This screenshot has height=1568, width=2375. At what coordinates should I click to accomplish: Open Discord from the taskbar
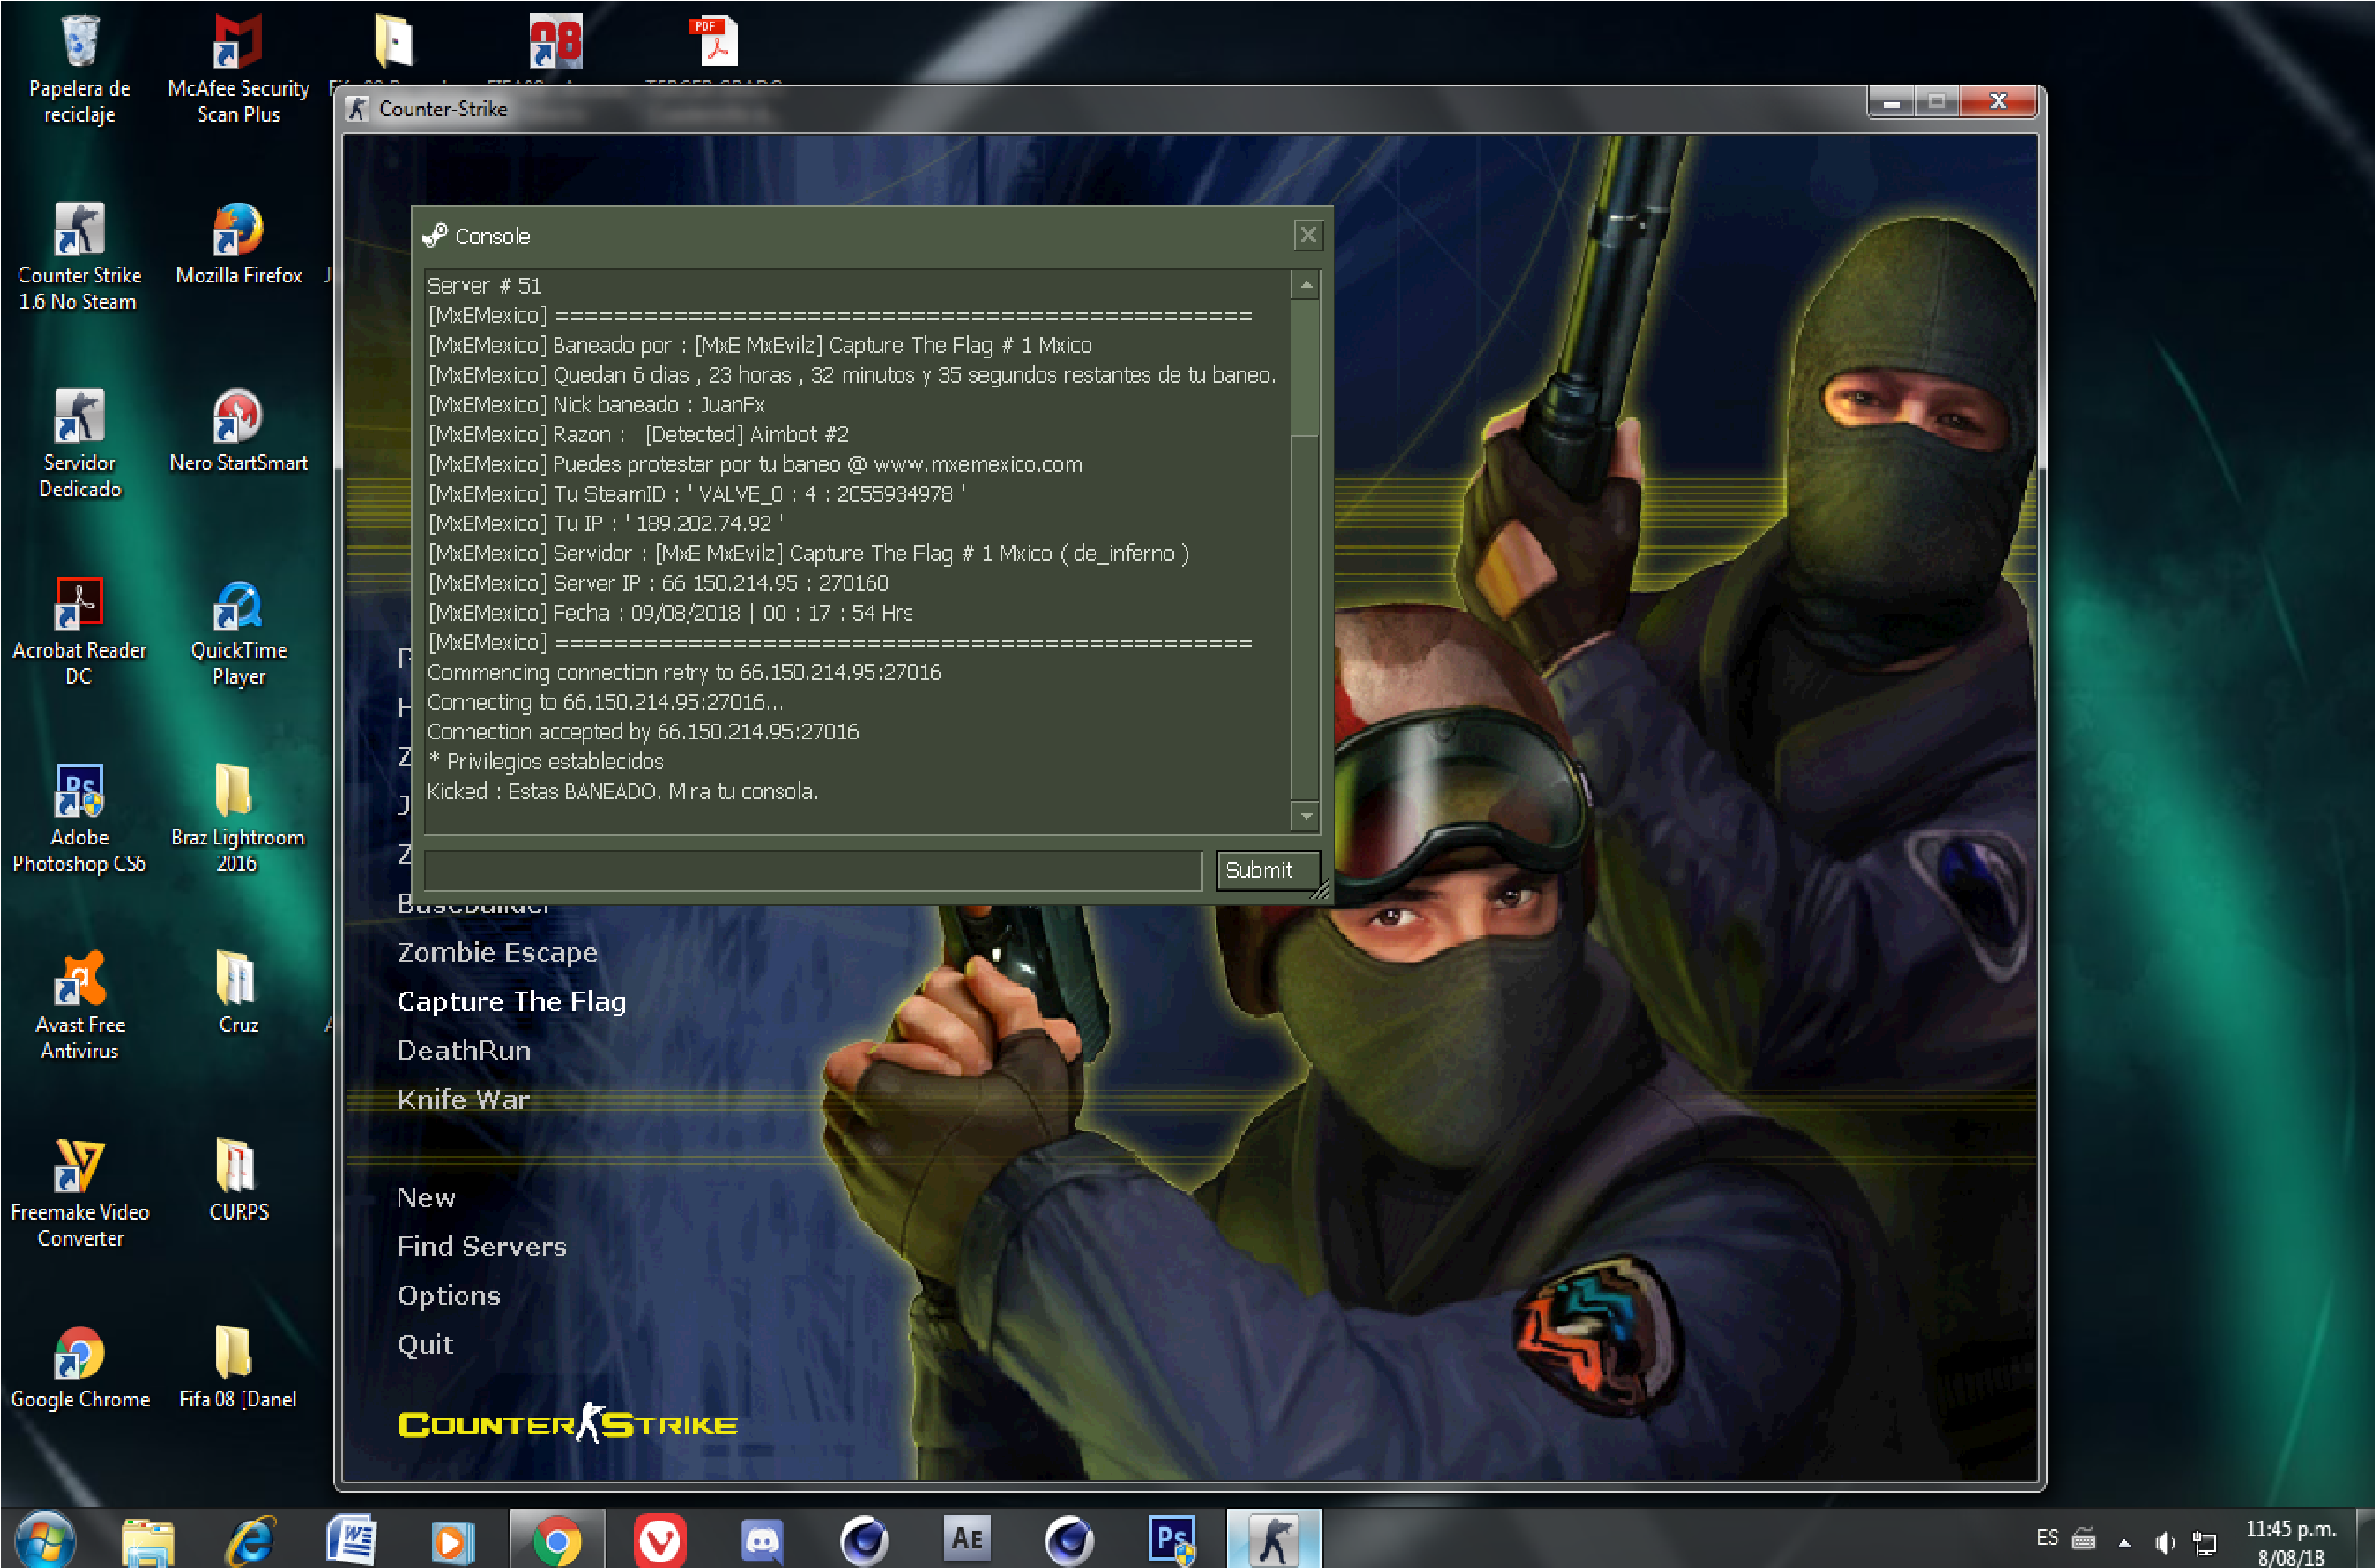pos(762,1541)
